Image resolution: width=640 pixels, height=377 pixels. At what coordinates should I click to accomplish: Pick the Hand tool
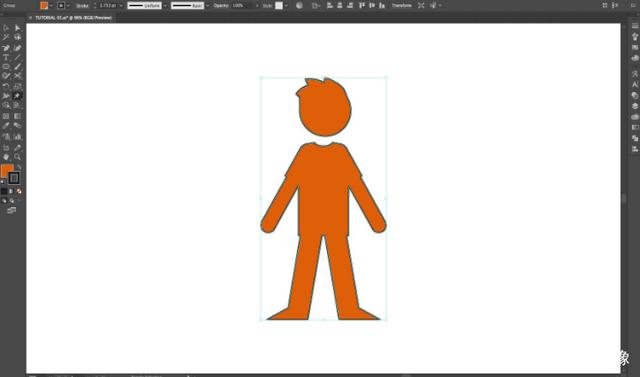tap(6, 157)
